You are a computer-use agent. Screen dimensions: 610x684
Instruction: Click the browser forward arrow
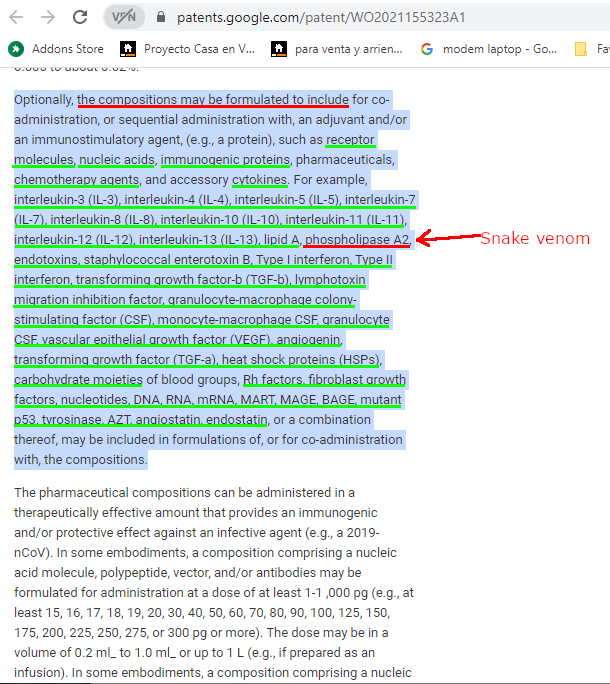(x=47, y=17)
